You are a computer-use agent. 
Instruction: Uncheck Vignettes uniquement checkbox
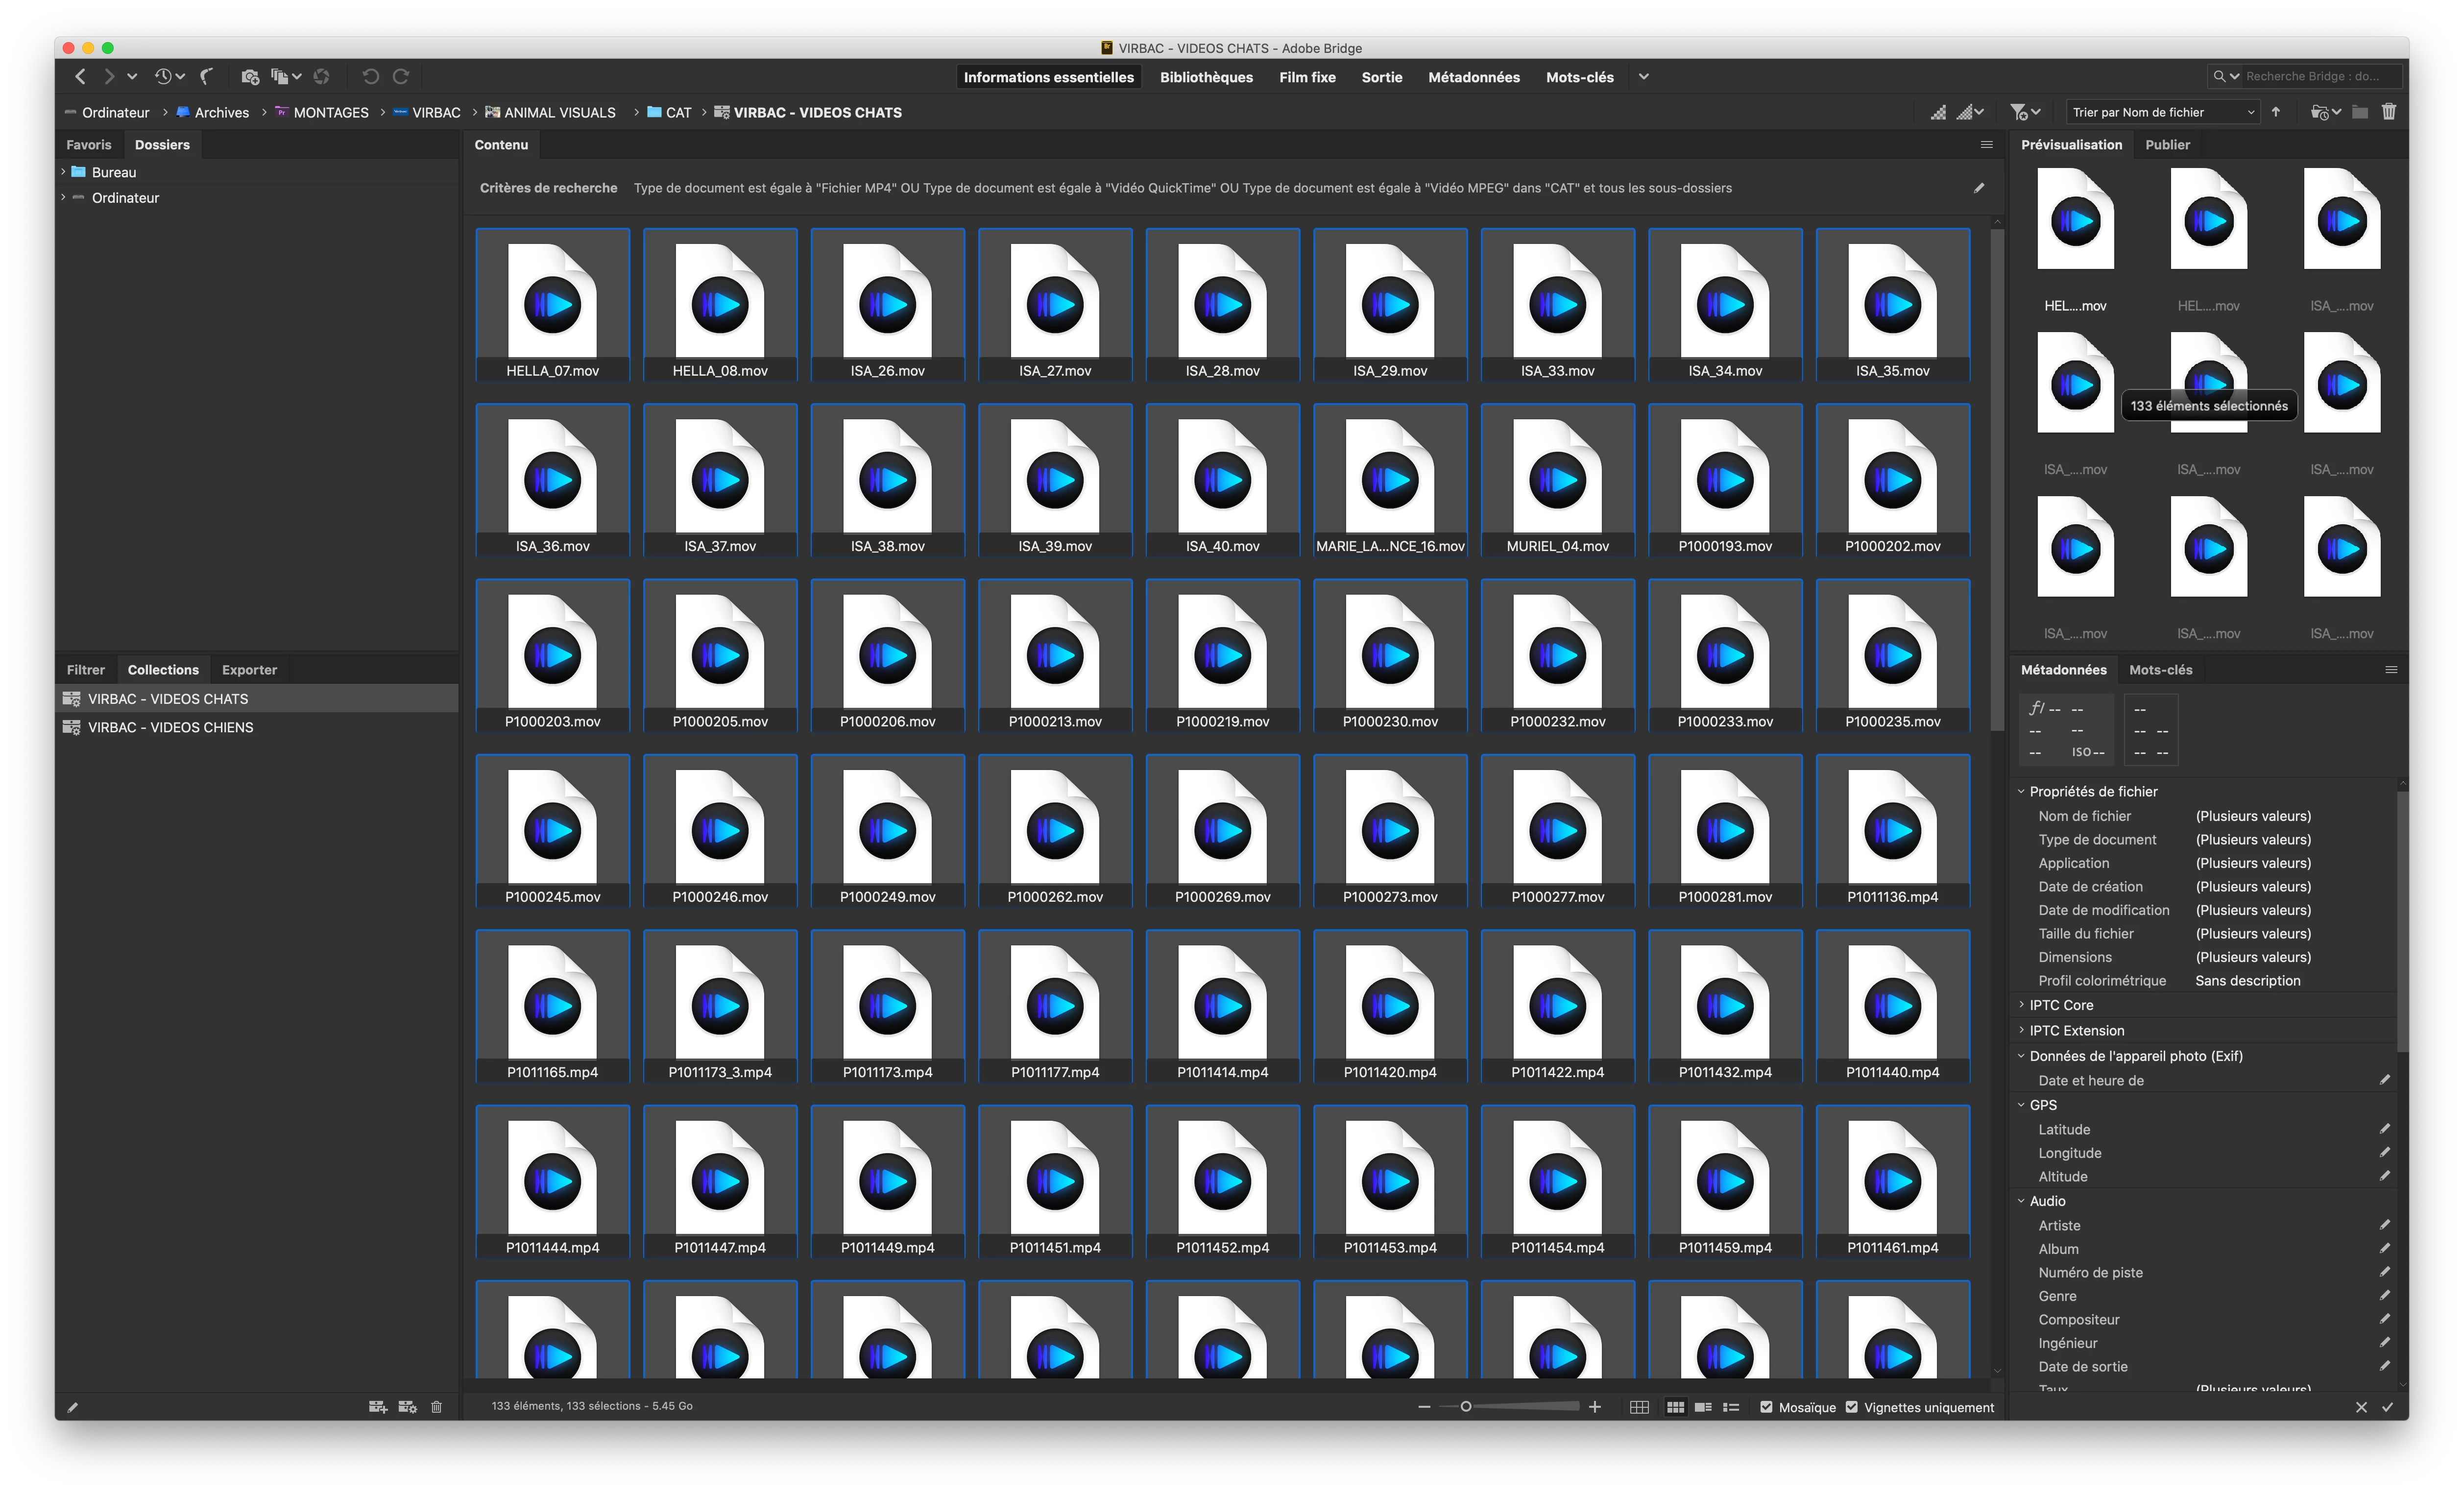[1852, 1407]
